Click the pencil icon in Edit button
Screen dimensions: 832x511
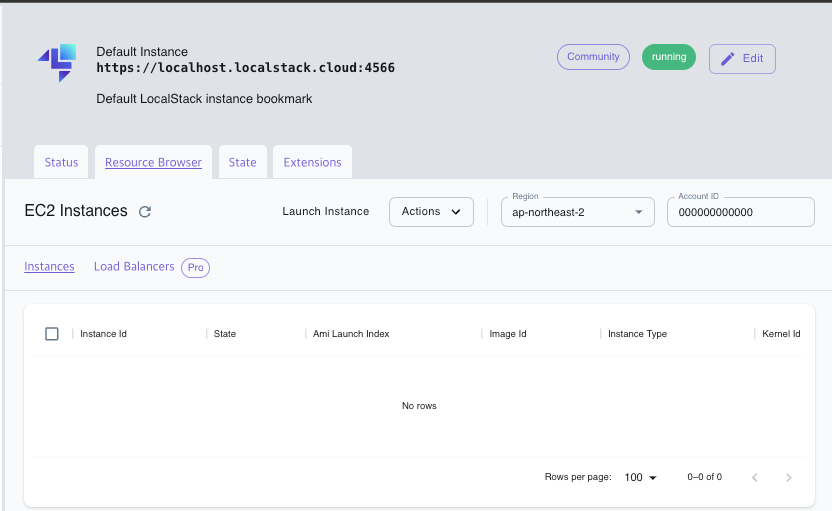tap(727, 58)
